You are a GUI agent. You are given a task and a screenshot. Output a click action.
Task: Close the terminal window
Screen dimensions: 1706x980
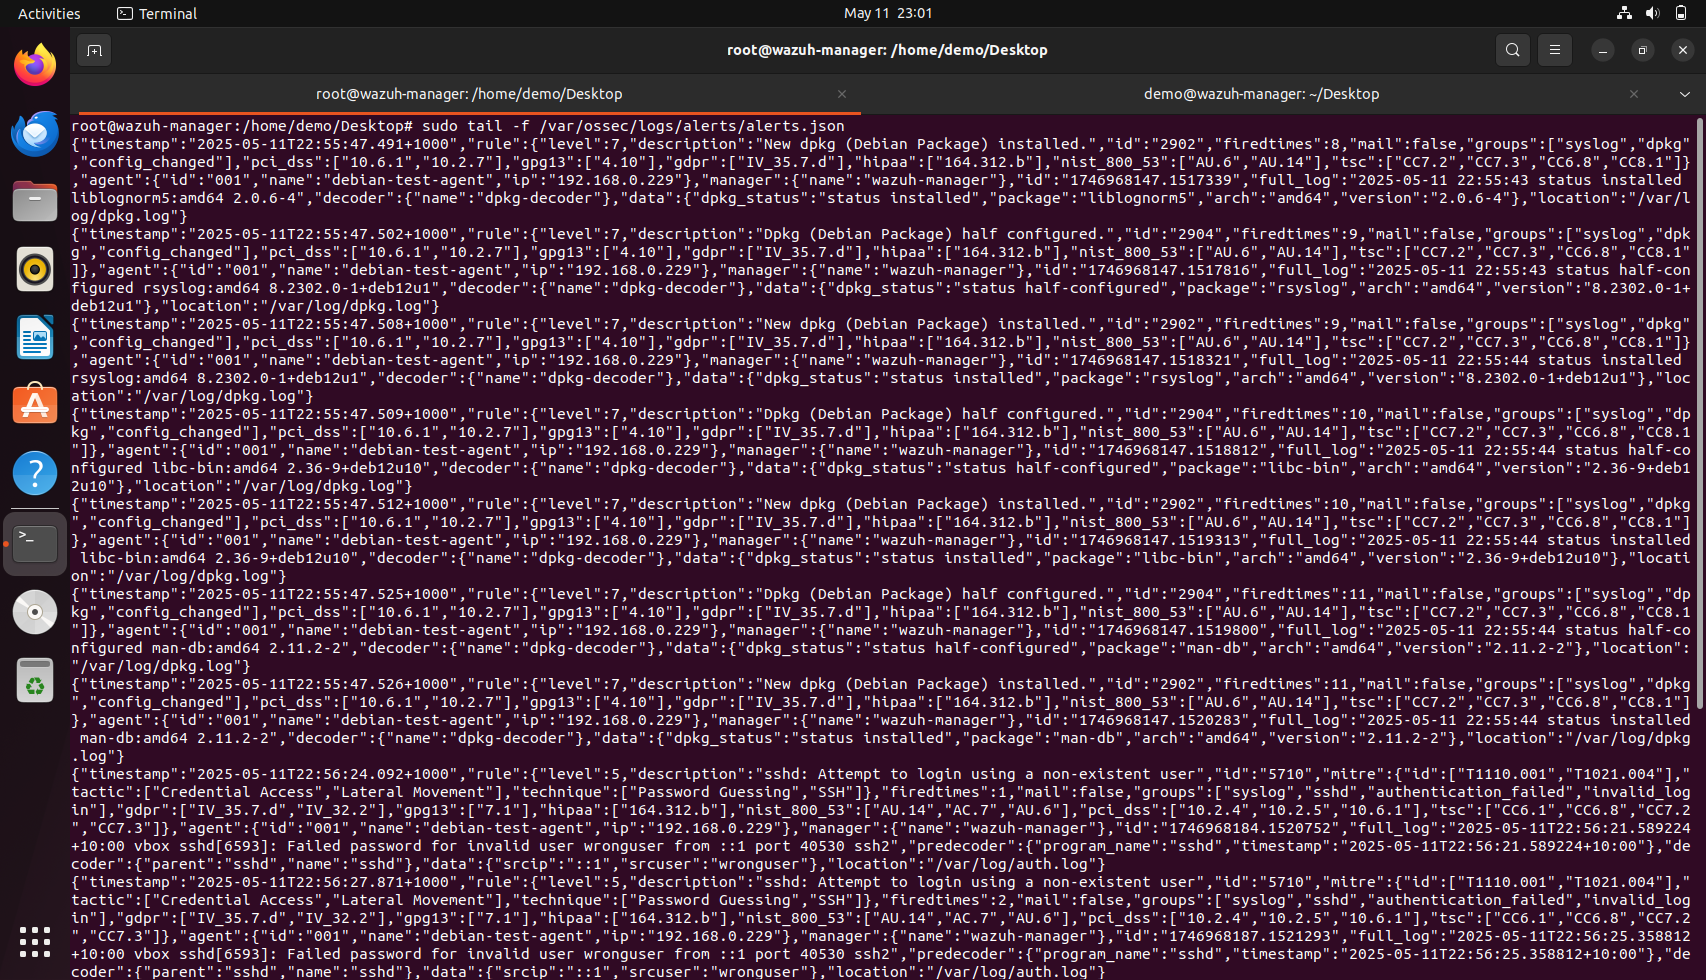click(x=1683, y=50)
